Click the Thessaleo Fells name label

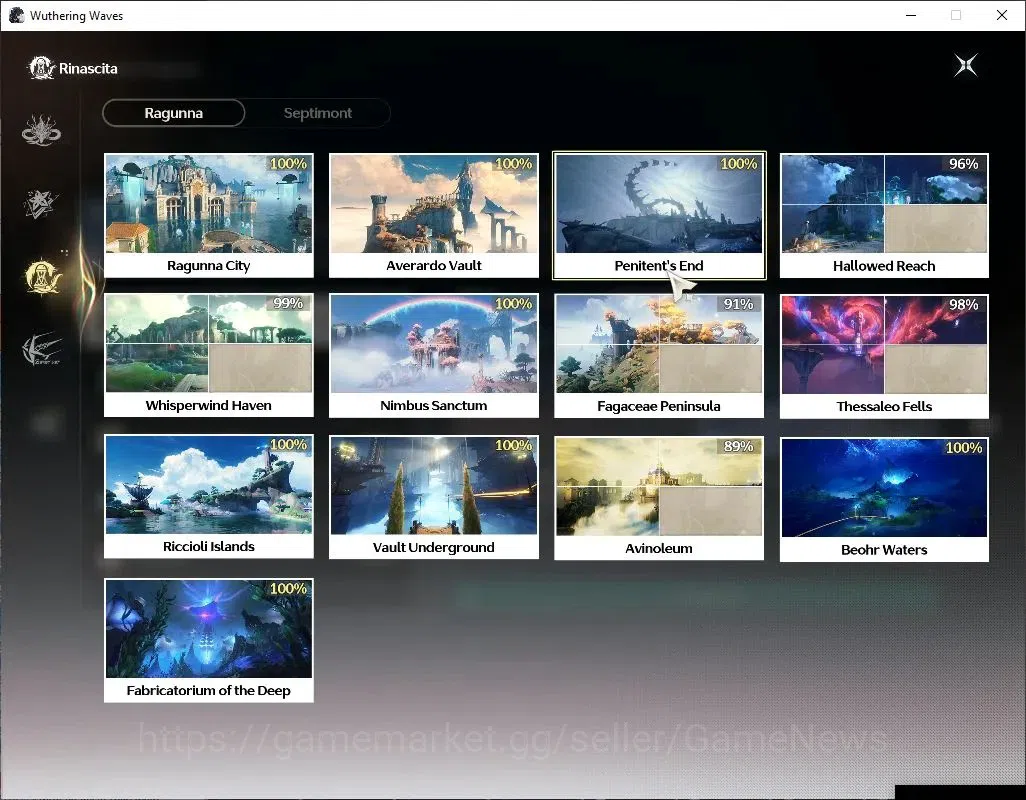pos(884,406)
